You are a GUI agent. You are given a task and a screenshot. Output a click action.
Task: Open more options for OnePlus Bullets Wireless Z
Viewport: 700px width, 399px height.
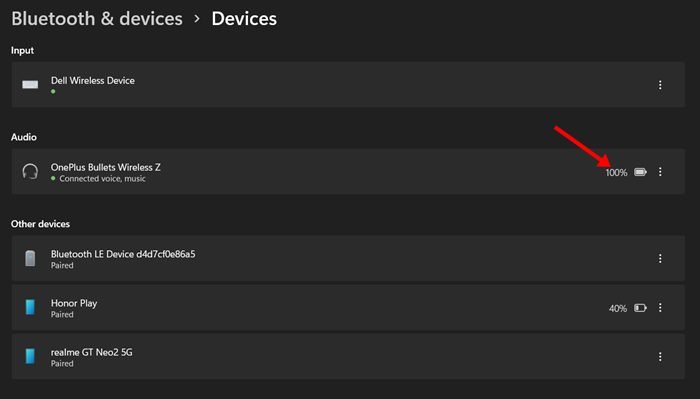[x=660, y=172]
